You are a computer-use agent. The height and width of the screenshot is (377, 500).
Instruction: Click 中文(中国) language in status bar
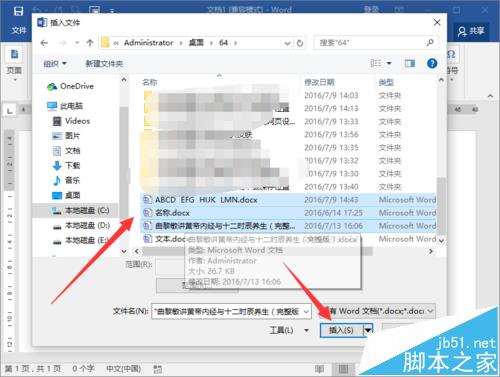(x=123, y=369)
